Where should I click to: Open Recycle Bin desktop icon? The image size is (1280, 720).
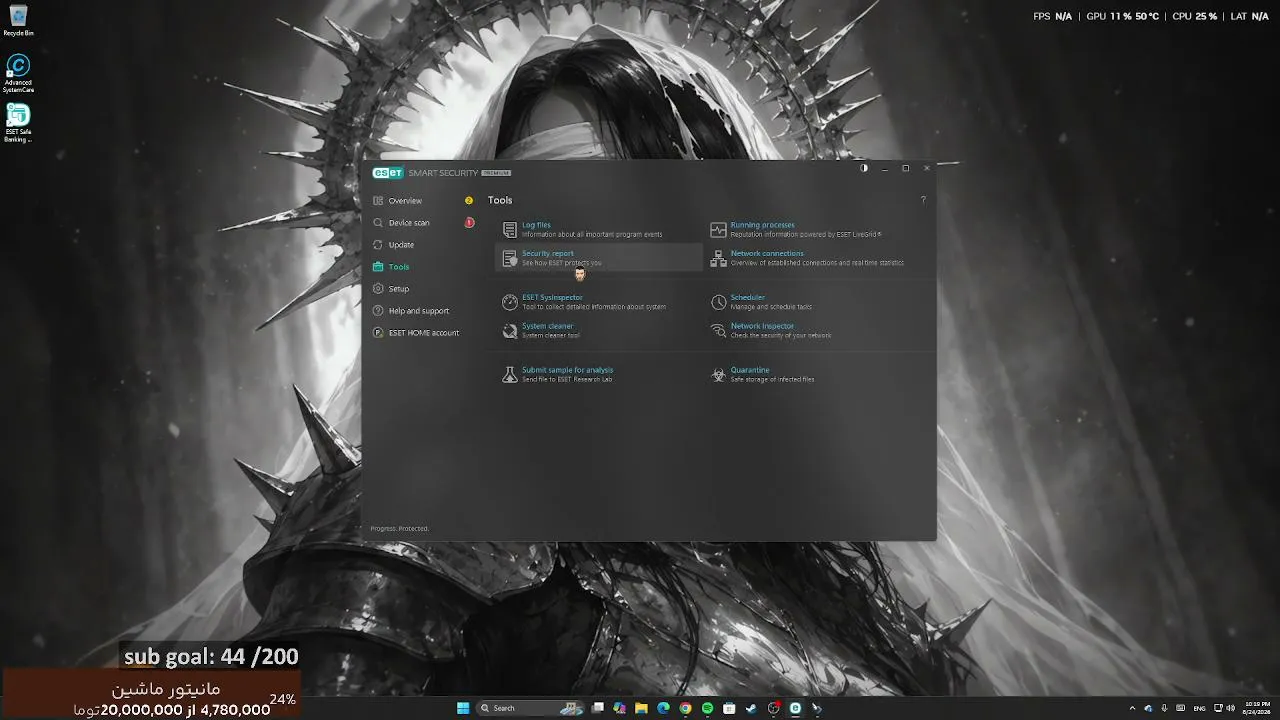tap(18, 21)
